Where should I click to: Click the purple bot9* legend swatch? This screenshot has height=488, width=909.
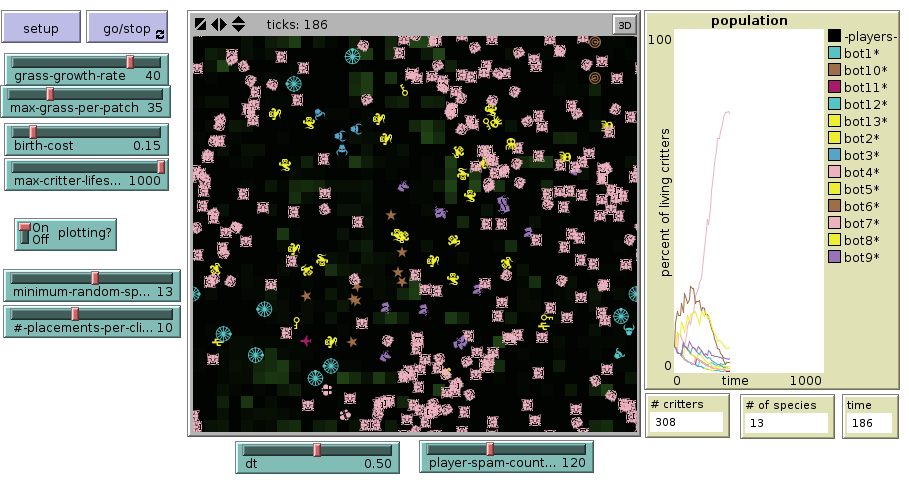coord(834,258)
